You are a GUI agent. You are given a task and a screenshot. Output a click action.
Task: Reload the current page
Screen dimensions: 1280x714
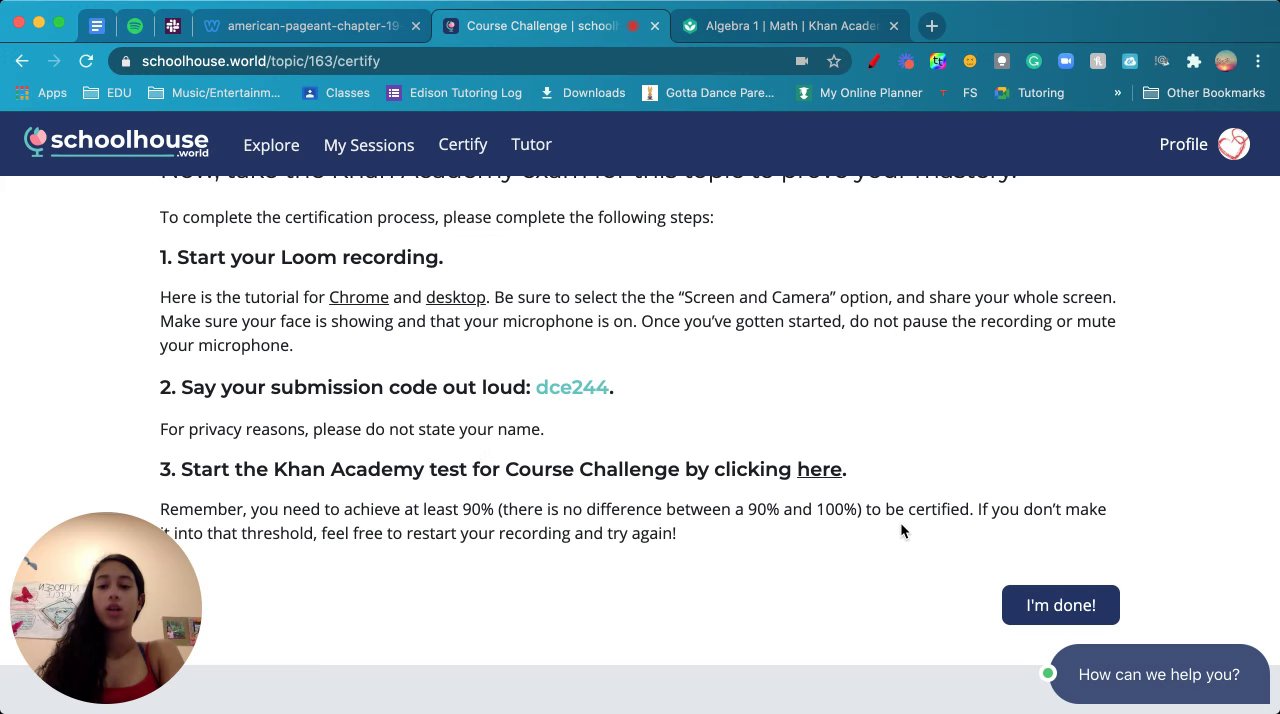click(86, 61)
